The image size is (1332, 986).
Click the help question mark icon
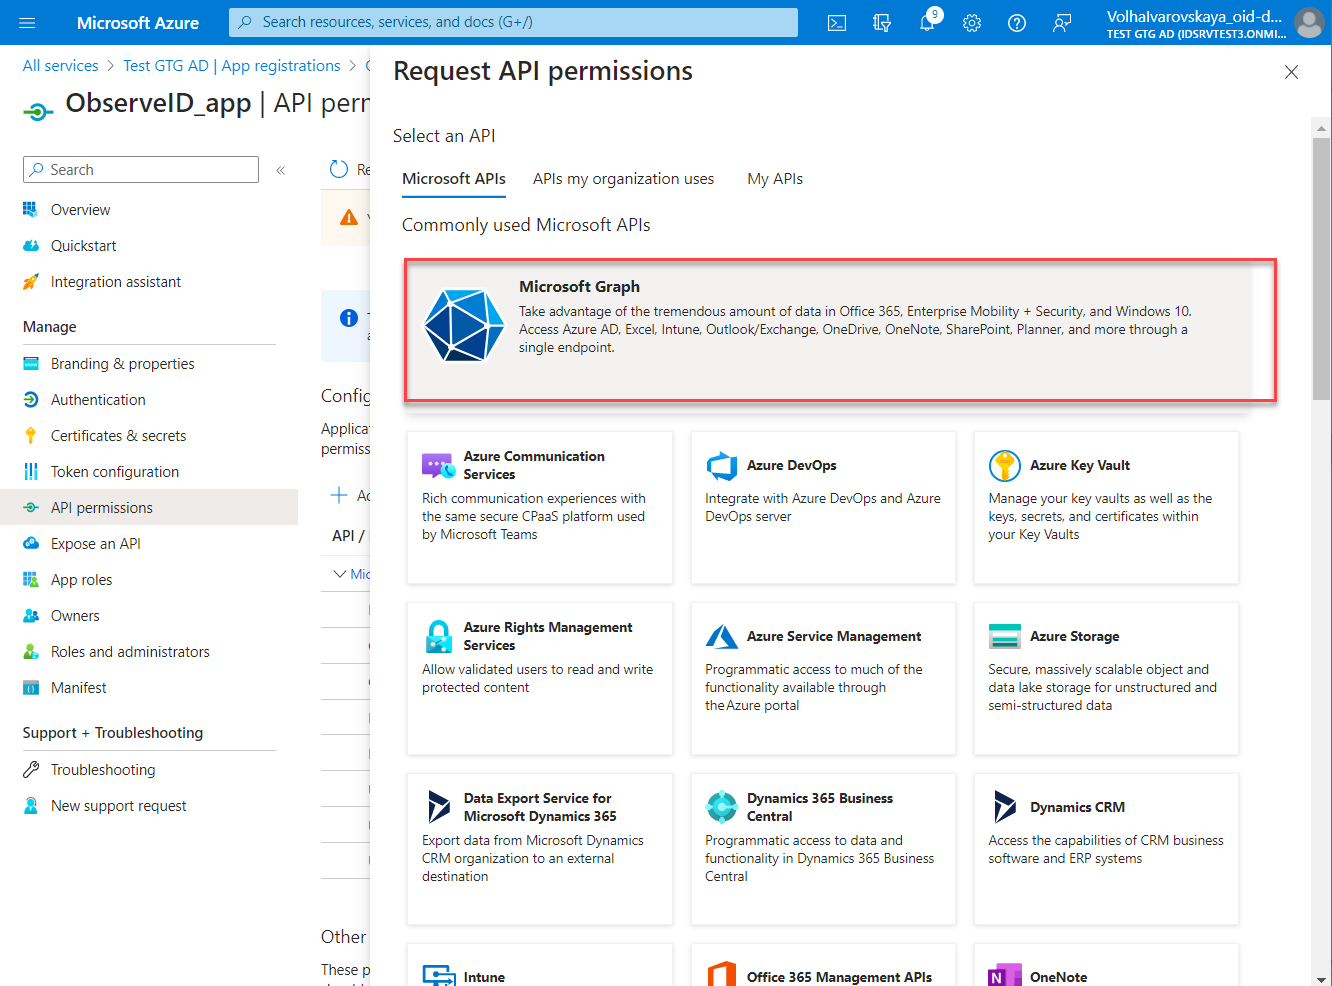[1017, 23]
